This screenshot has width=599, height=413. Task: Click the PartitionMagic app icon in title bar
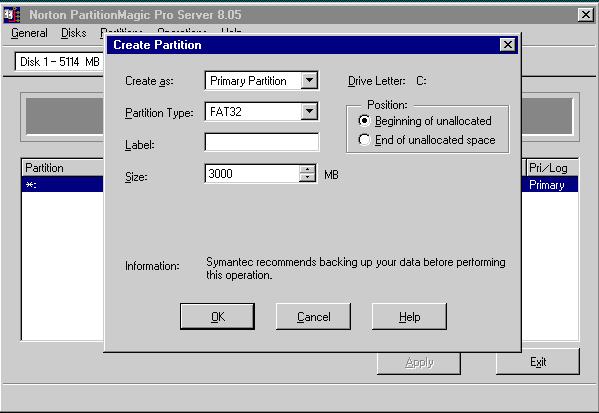(x=11, y=15)
